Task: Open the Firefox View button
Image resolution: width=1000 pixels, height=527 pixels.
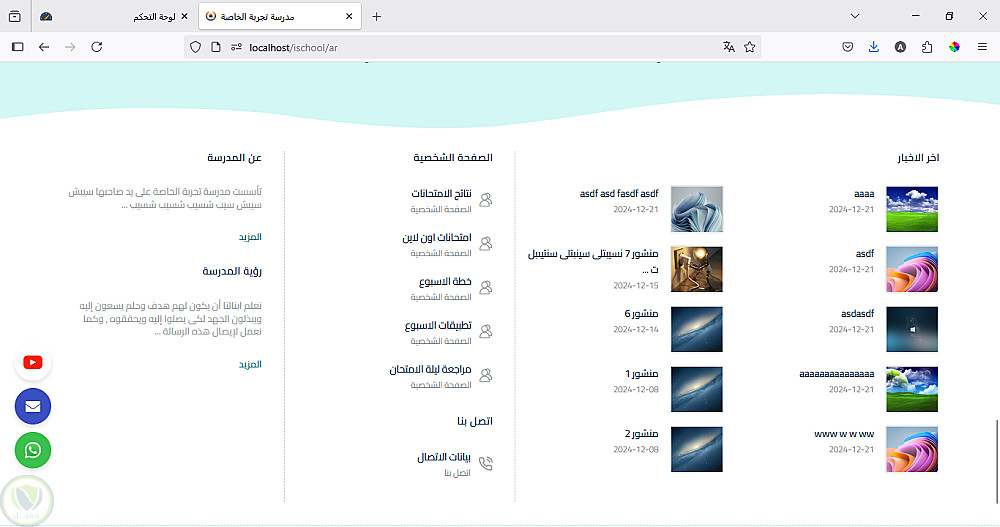Action: click(15, 17)
